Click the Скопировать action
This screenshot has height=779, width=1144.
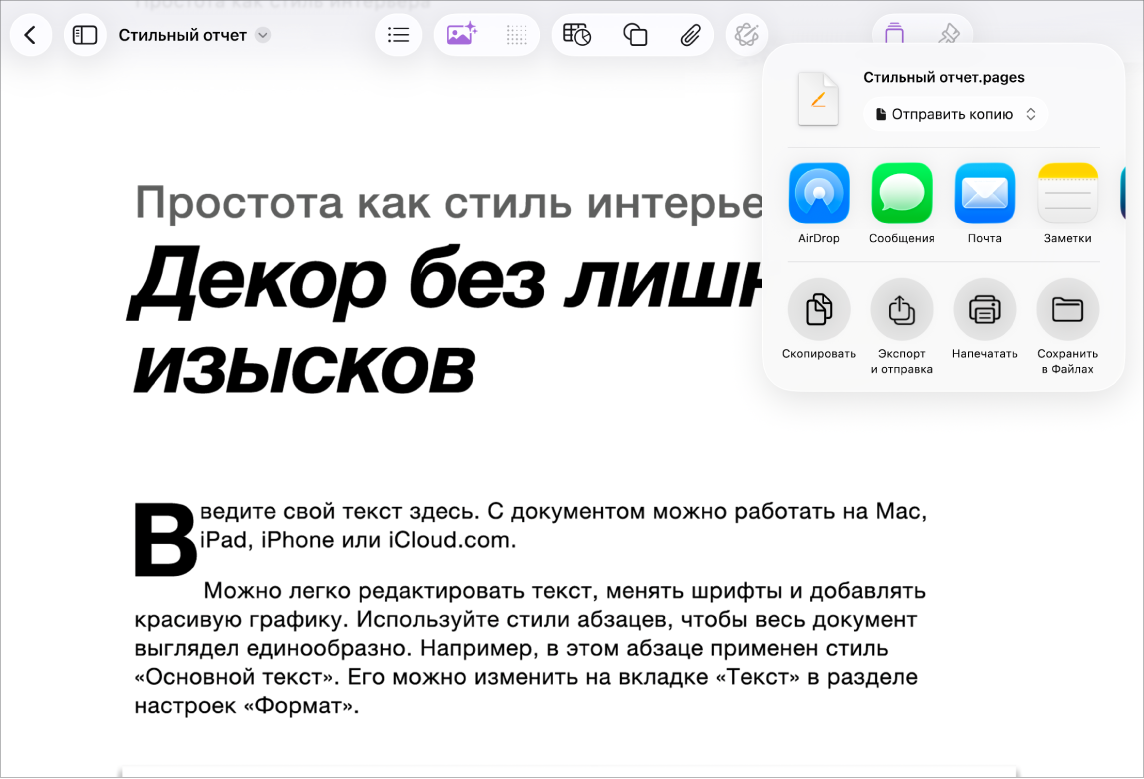(819, 320)
